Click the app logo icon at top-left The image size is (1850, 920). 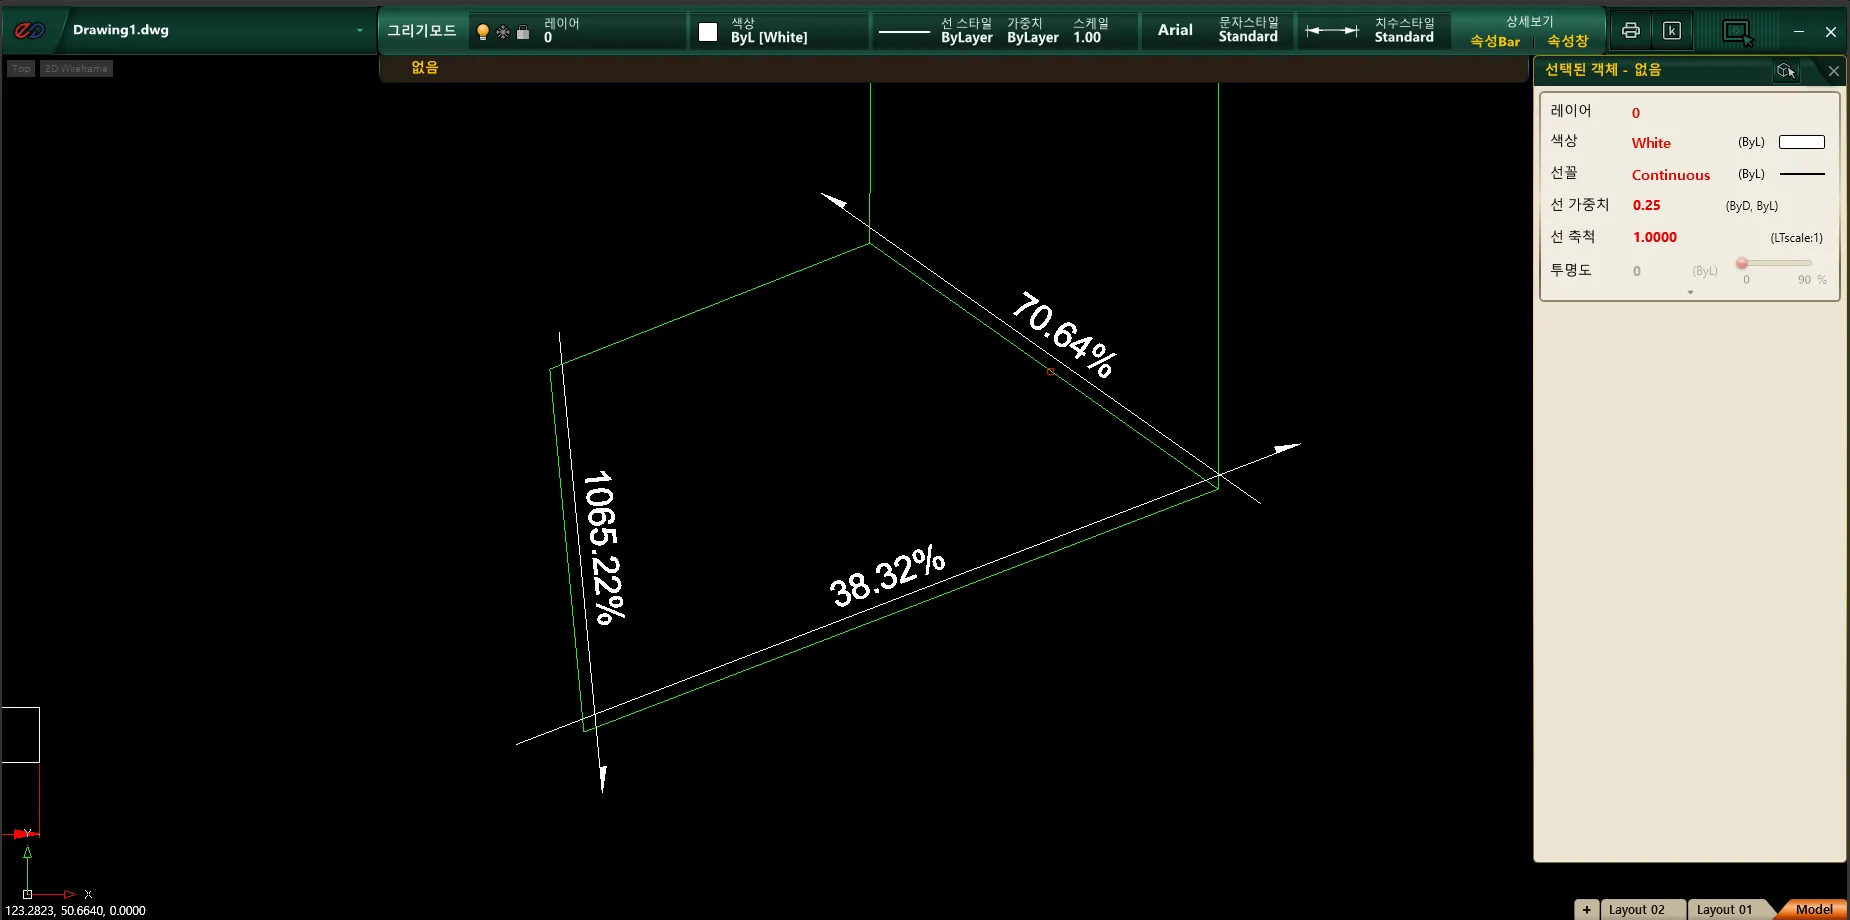pyautogui.click(x=30, y=30)
